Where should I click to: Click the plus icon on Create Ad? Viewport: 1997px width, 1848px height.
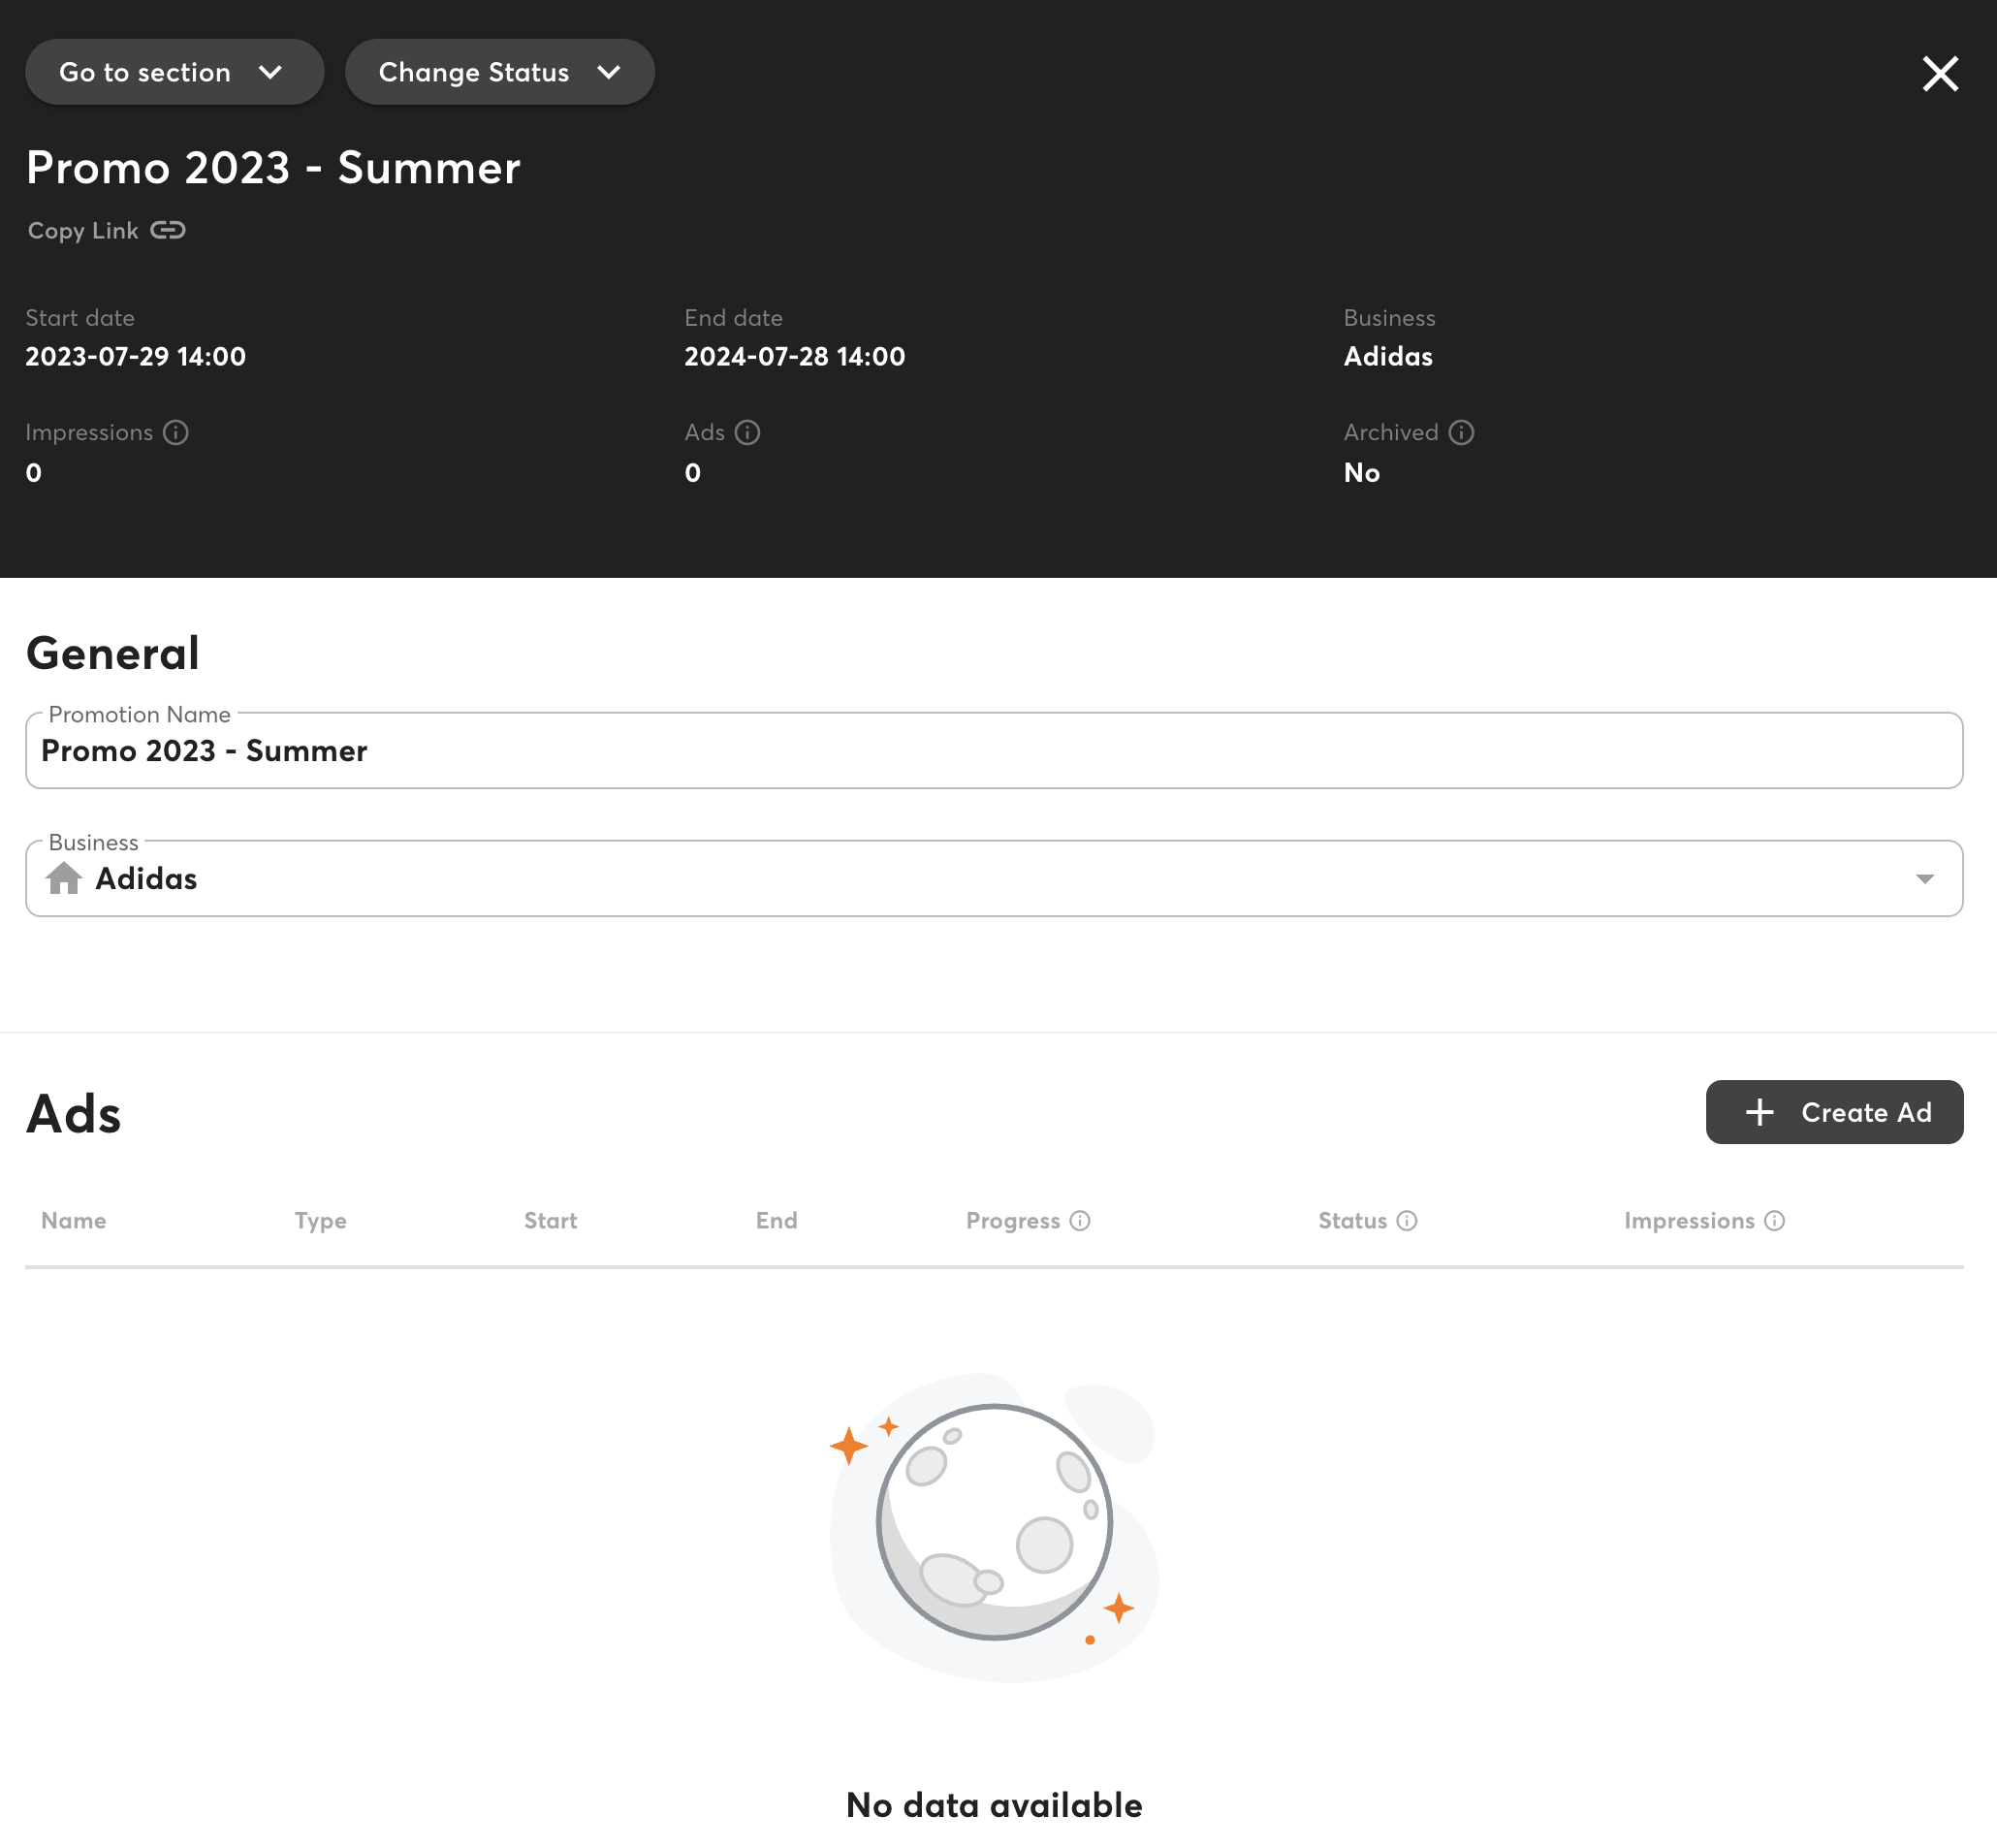coord(1759,1112)
